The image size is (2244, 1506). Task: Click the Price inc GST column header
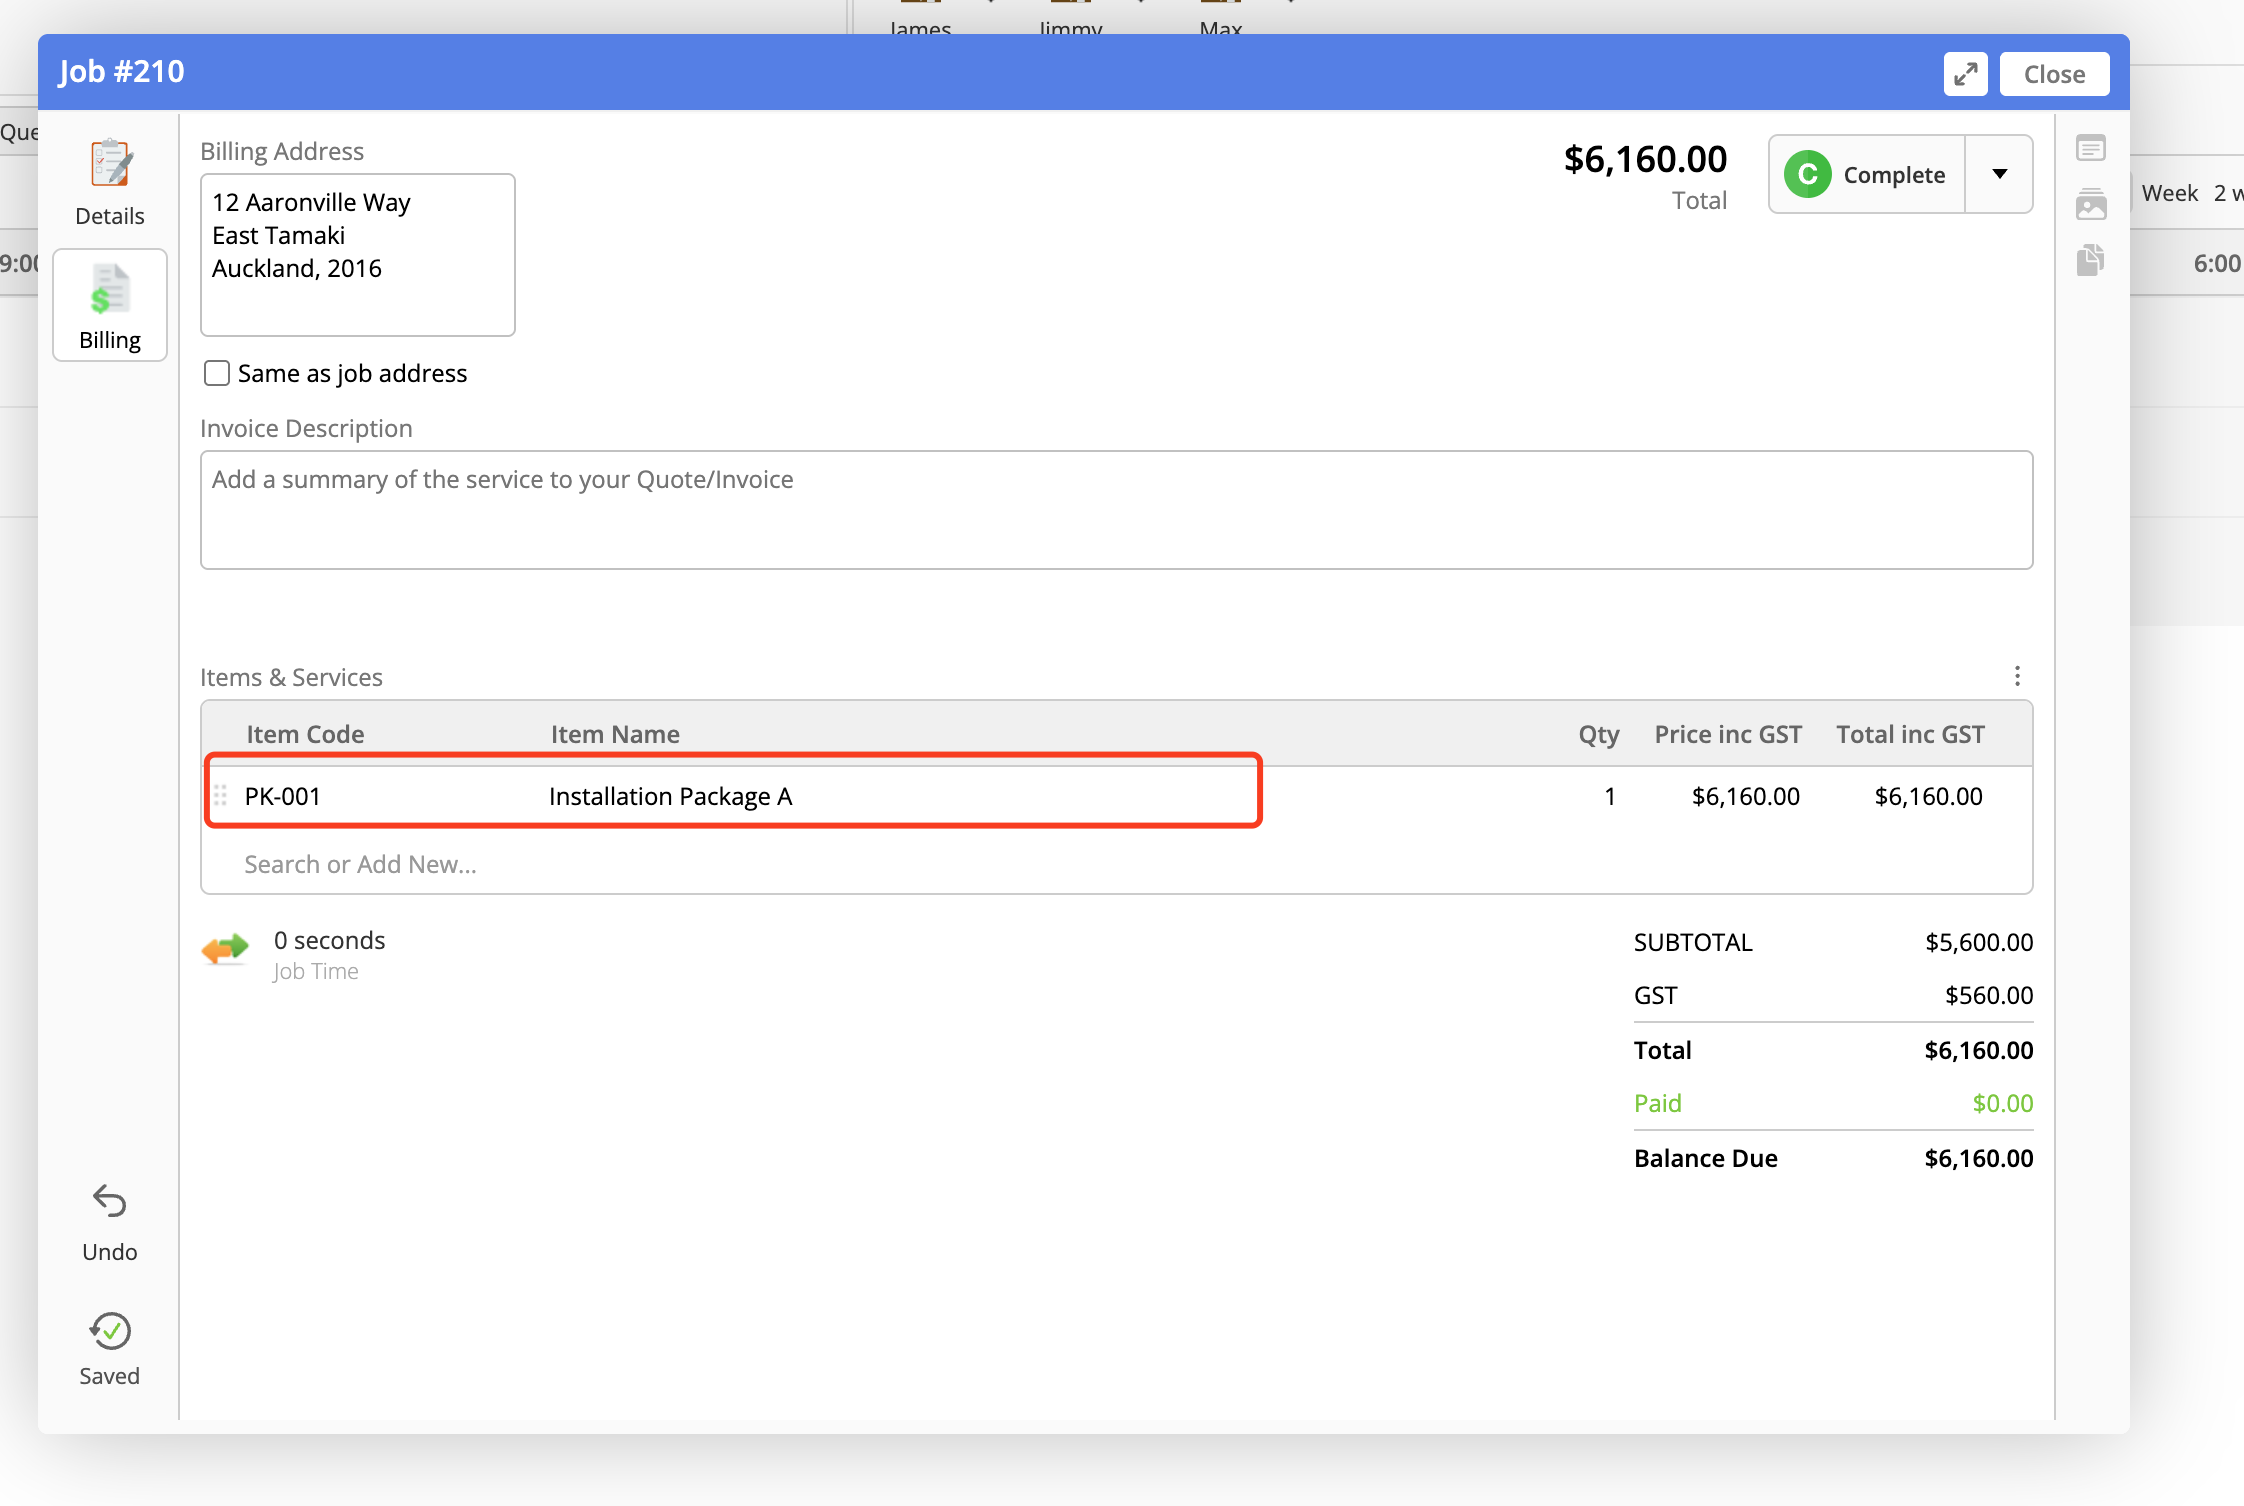point(1728,734)
